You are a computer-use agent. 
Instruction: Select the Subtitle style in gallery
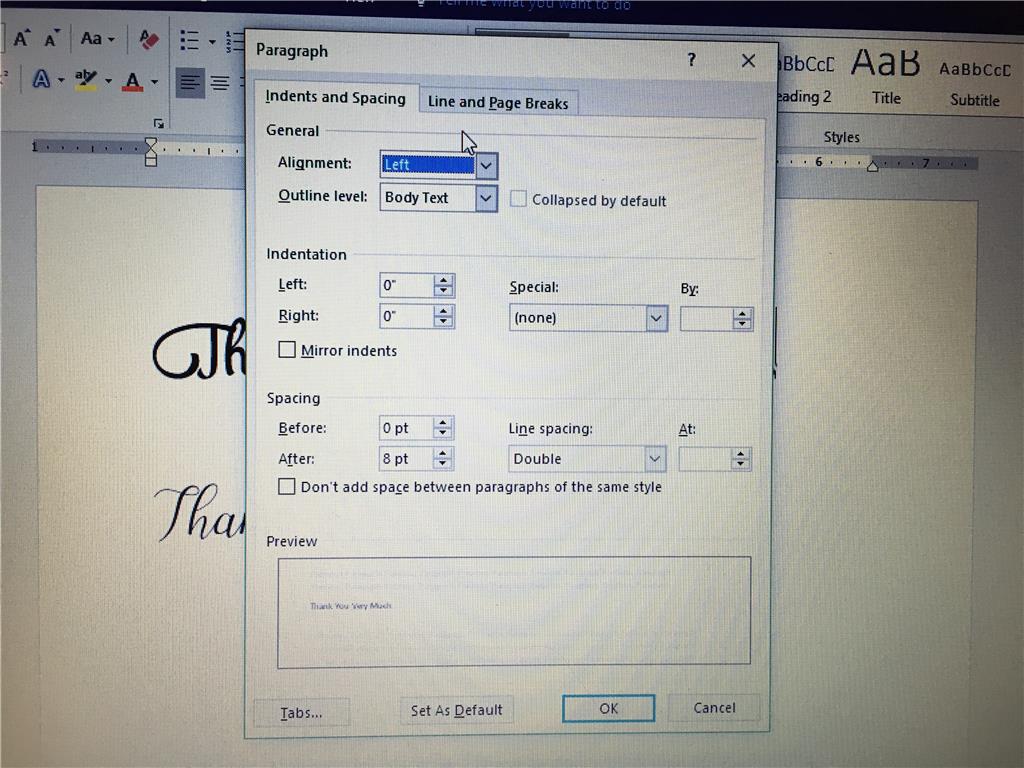pos(974,83)
